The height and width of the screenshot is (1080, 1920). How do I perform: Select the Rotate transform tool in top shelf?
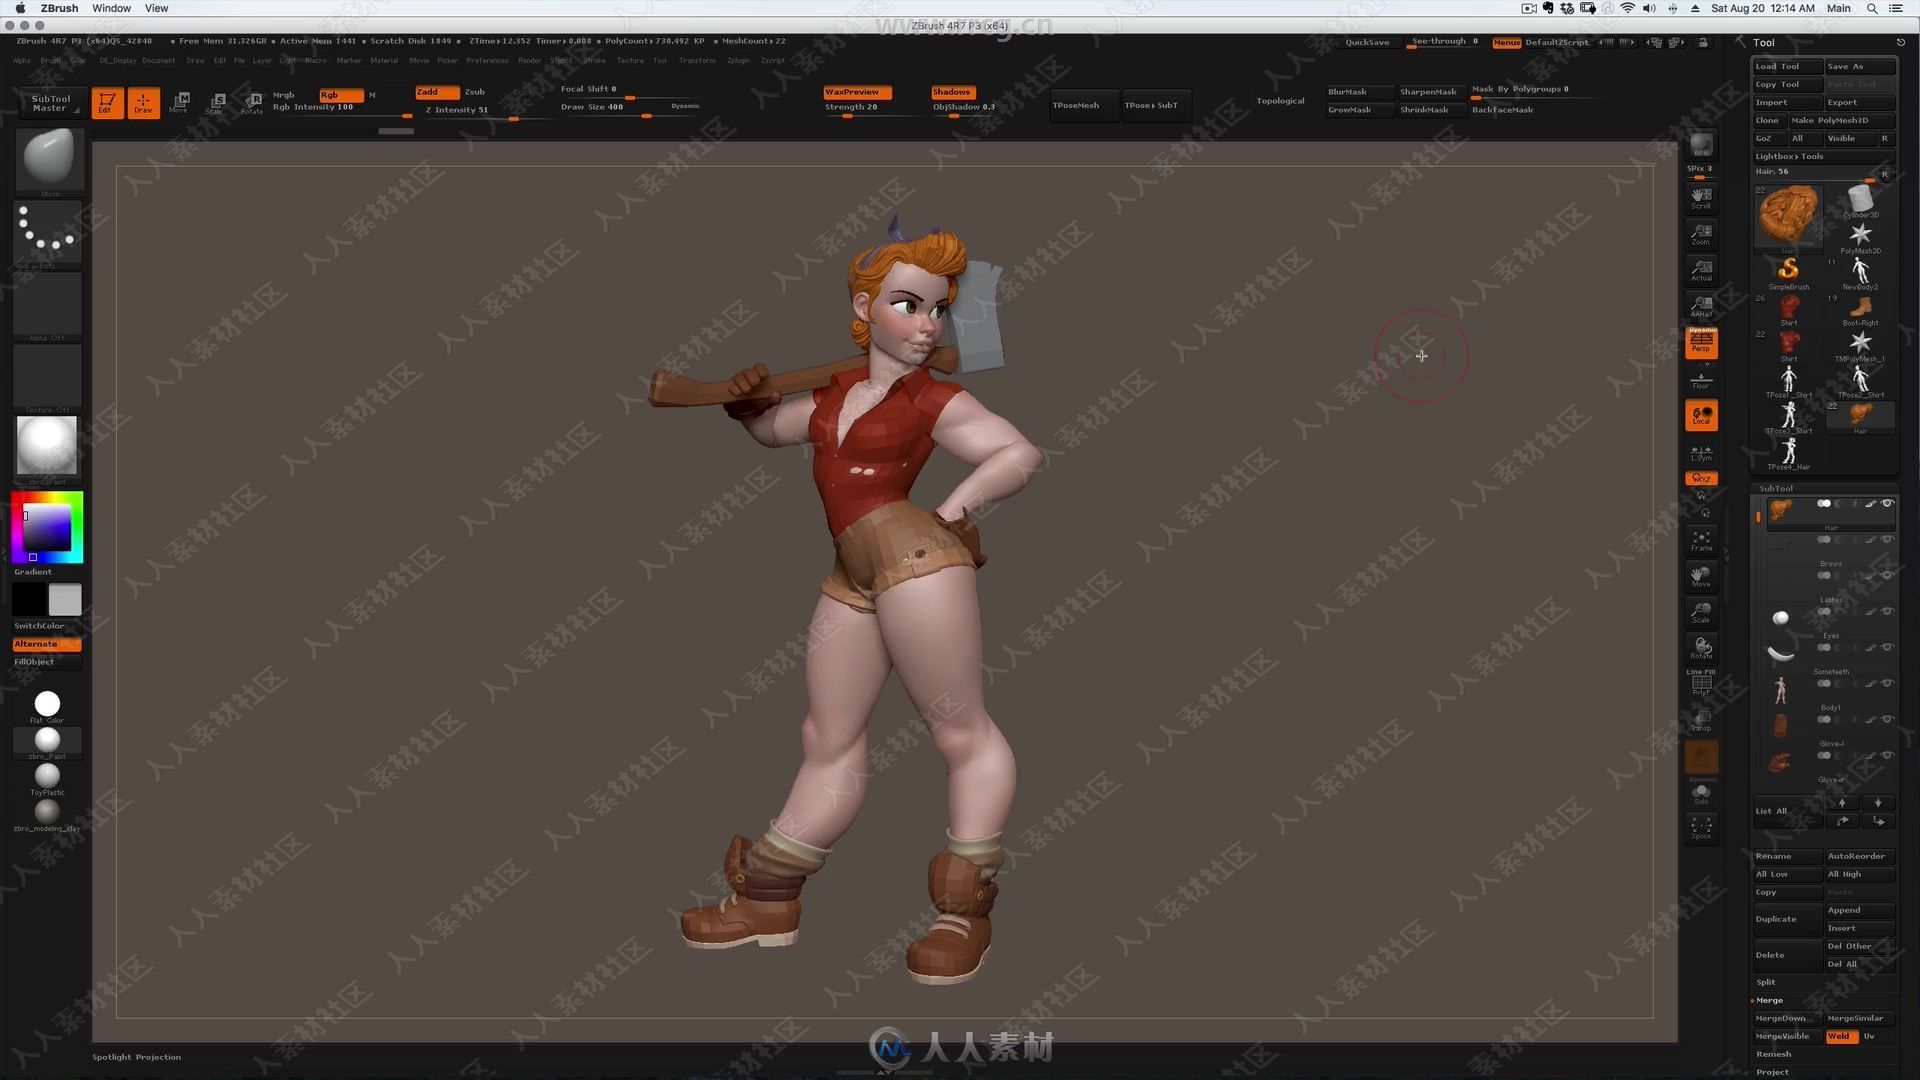tap(252, 102)
